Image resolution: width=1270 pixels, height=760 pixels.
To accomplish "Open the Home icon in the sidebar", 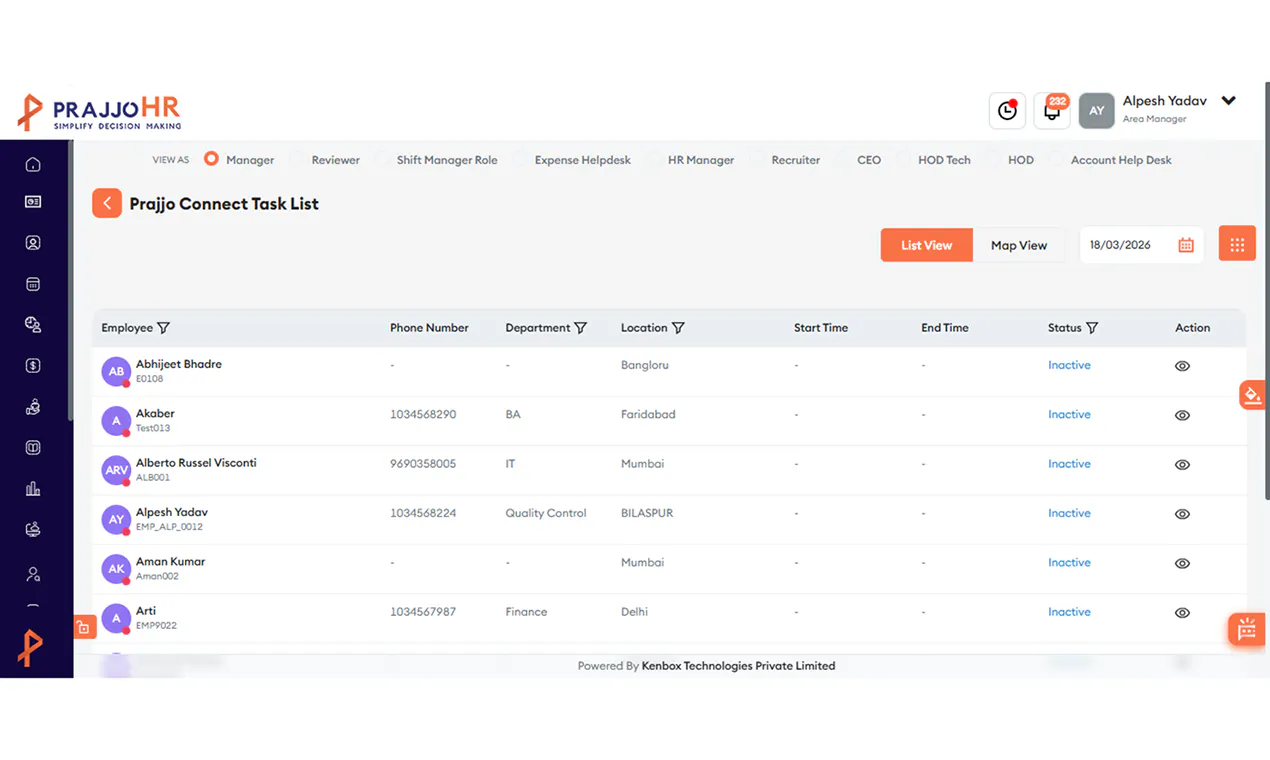I will 33,164.
